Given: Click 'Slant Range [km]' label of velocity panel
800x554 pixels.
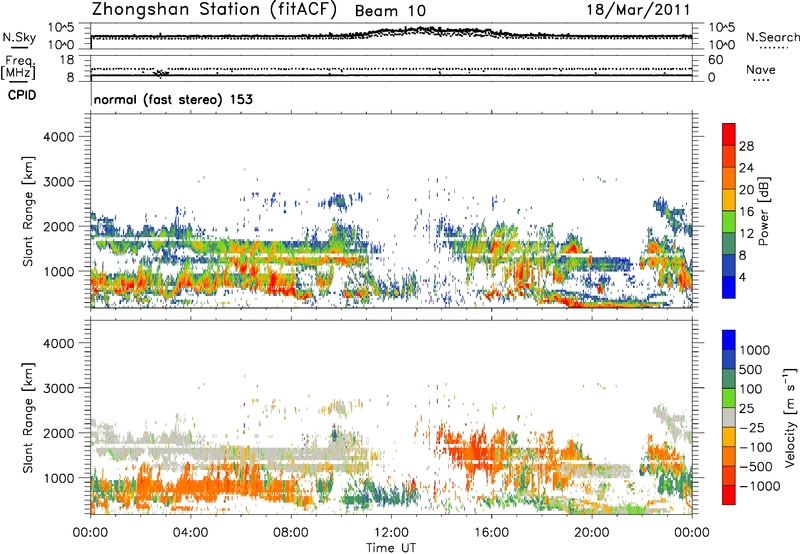Looking at the screenshot, I should coord(28,417).
